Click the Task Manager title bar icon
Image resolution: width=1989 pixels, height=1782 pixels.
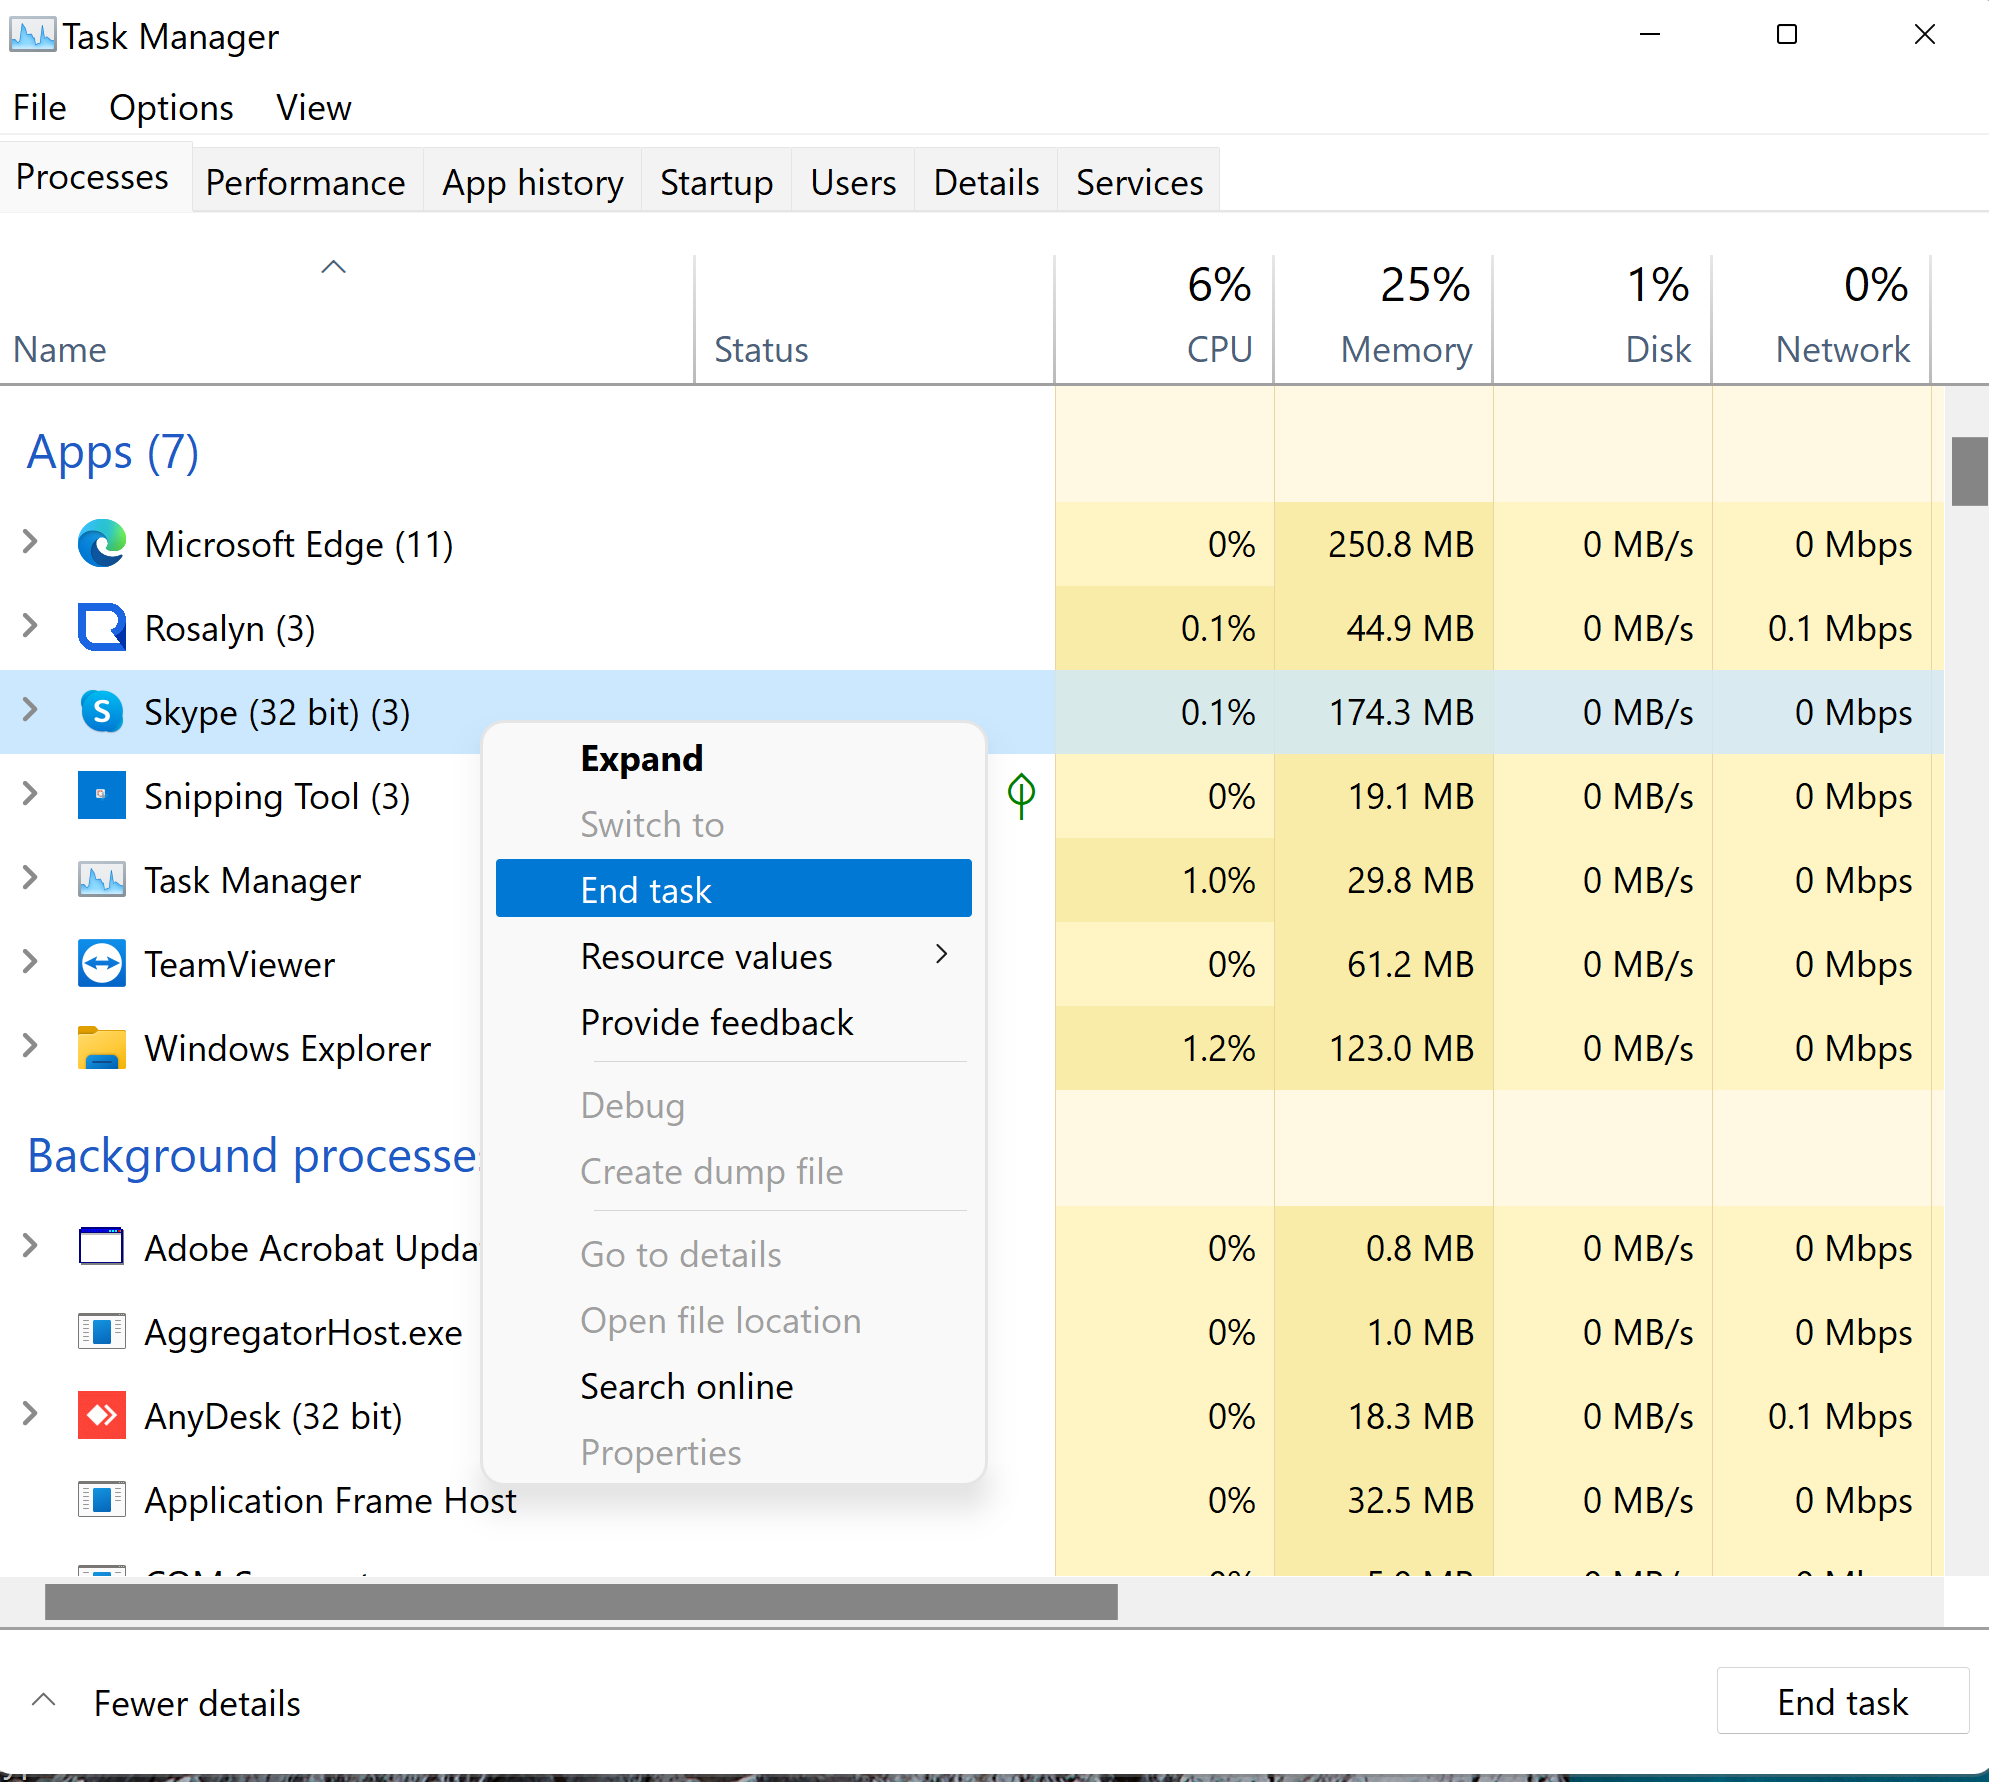tap(32, 36)
